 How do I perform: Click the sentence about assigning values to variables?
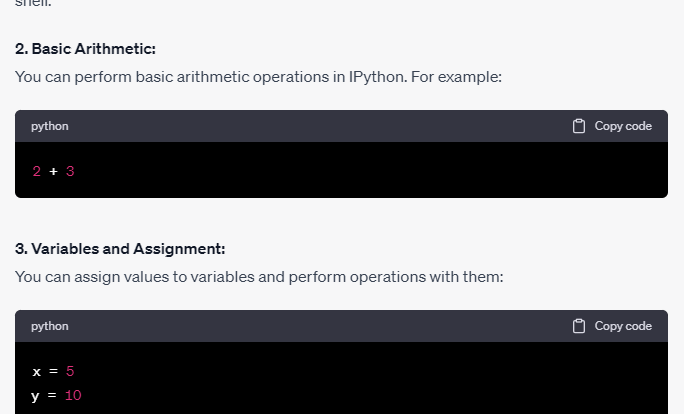pos(259,277)
